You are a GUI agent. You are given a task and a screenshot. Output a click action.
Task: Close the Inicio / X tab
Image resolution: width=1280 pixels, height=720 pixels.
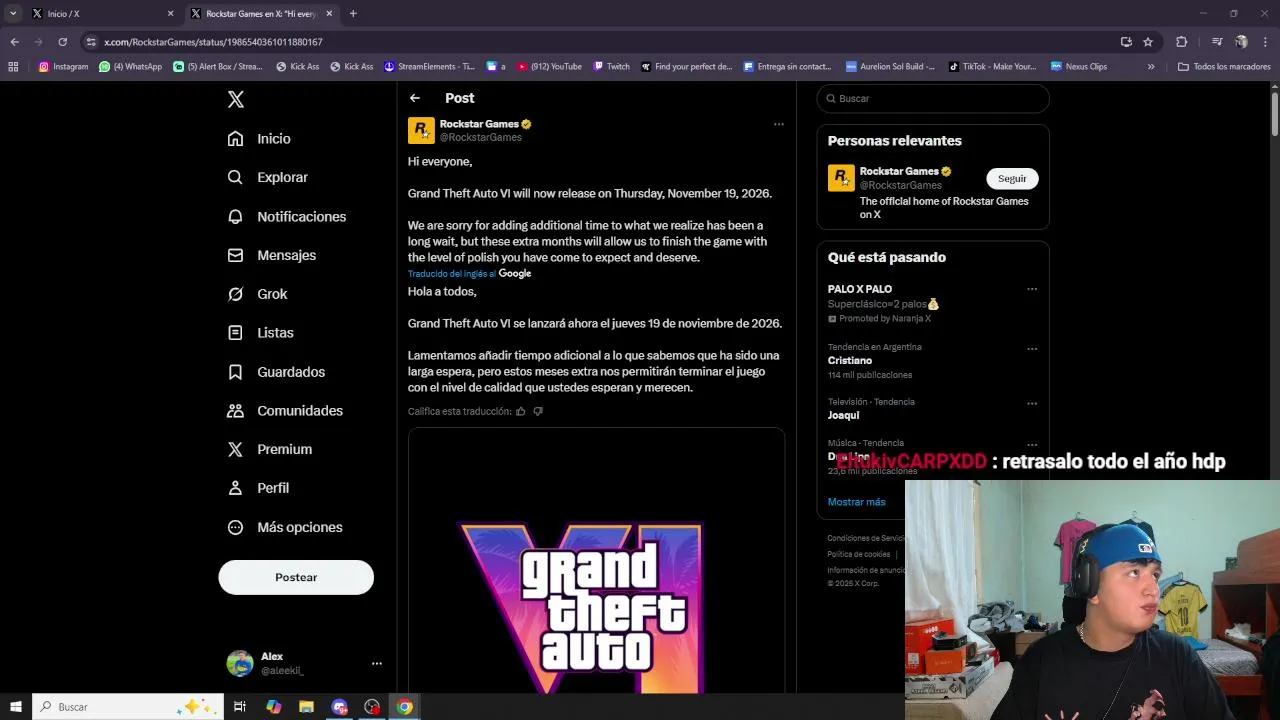[x=170, y=14]
